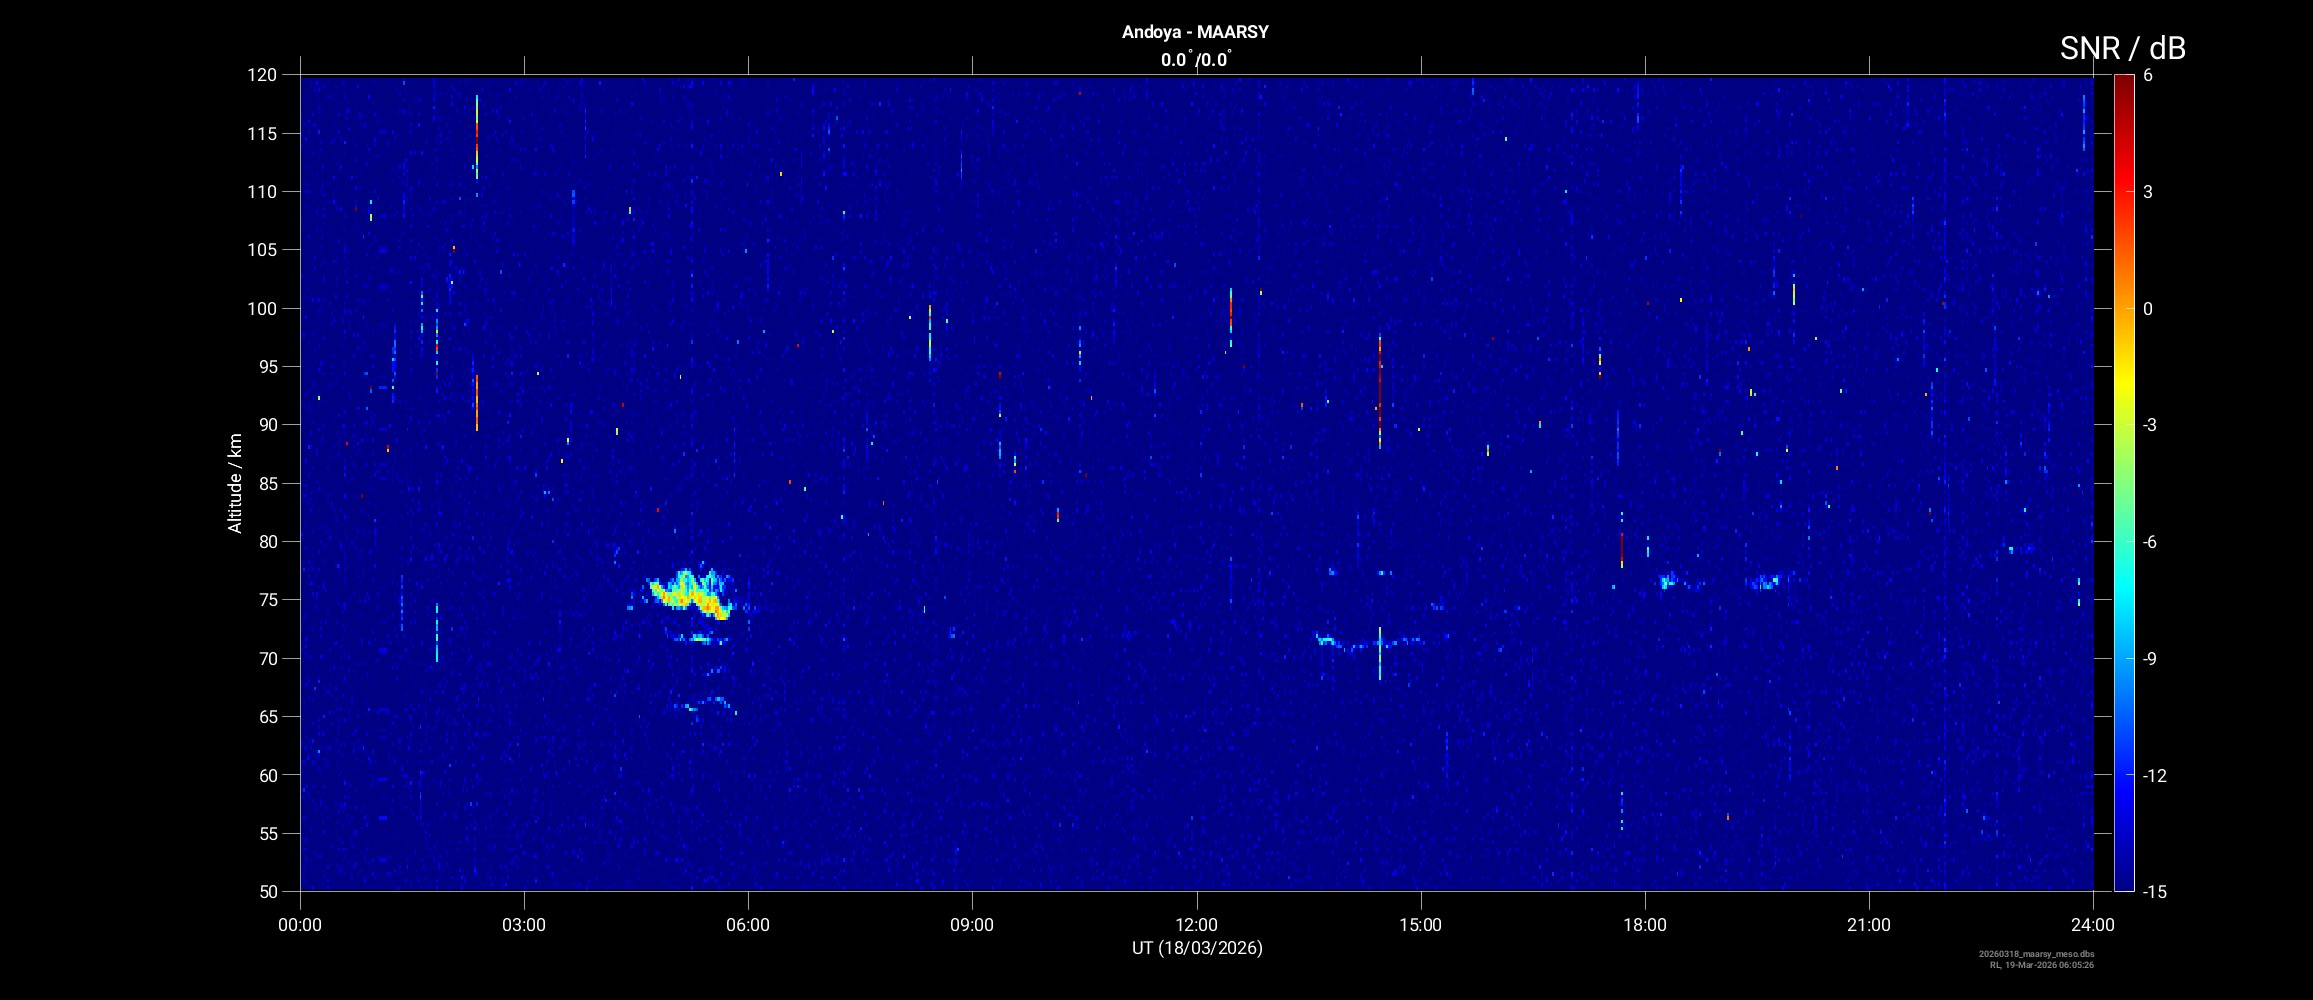Screen dimensions: 2313x1000
Task: Click the 75 altitude tick label
Action: [266, 600]
